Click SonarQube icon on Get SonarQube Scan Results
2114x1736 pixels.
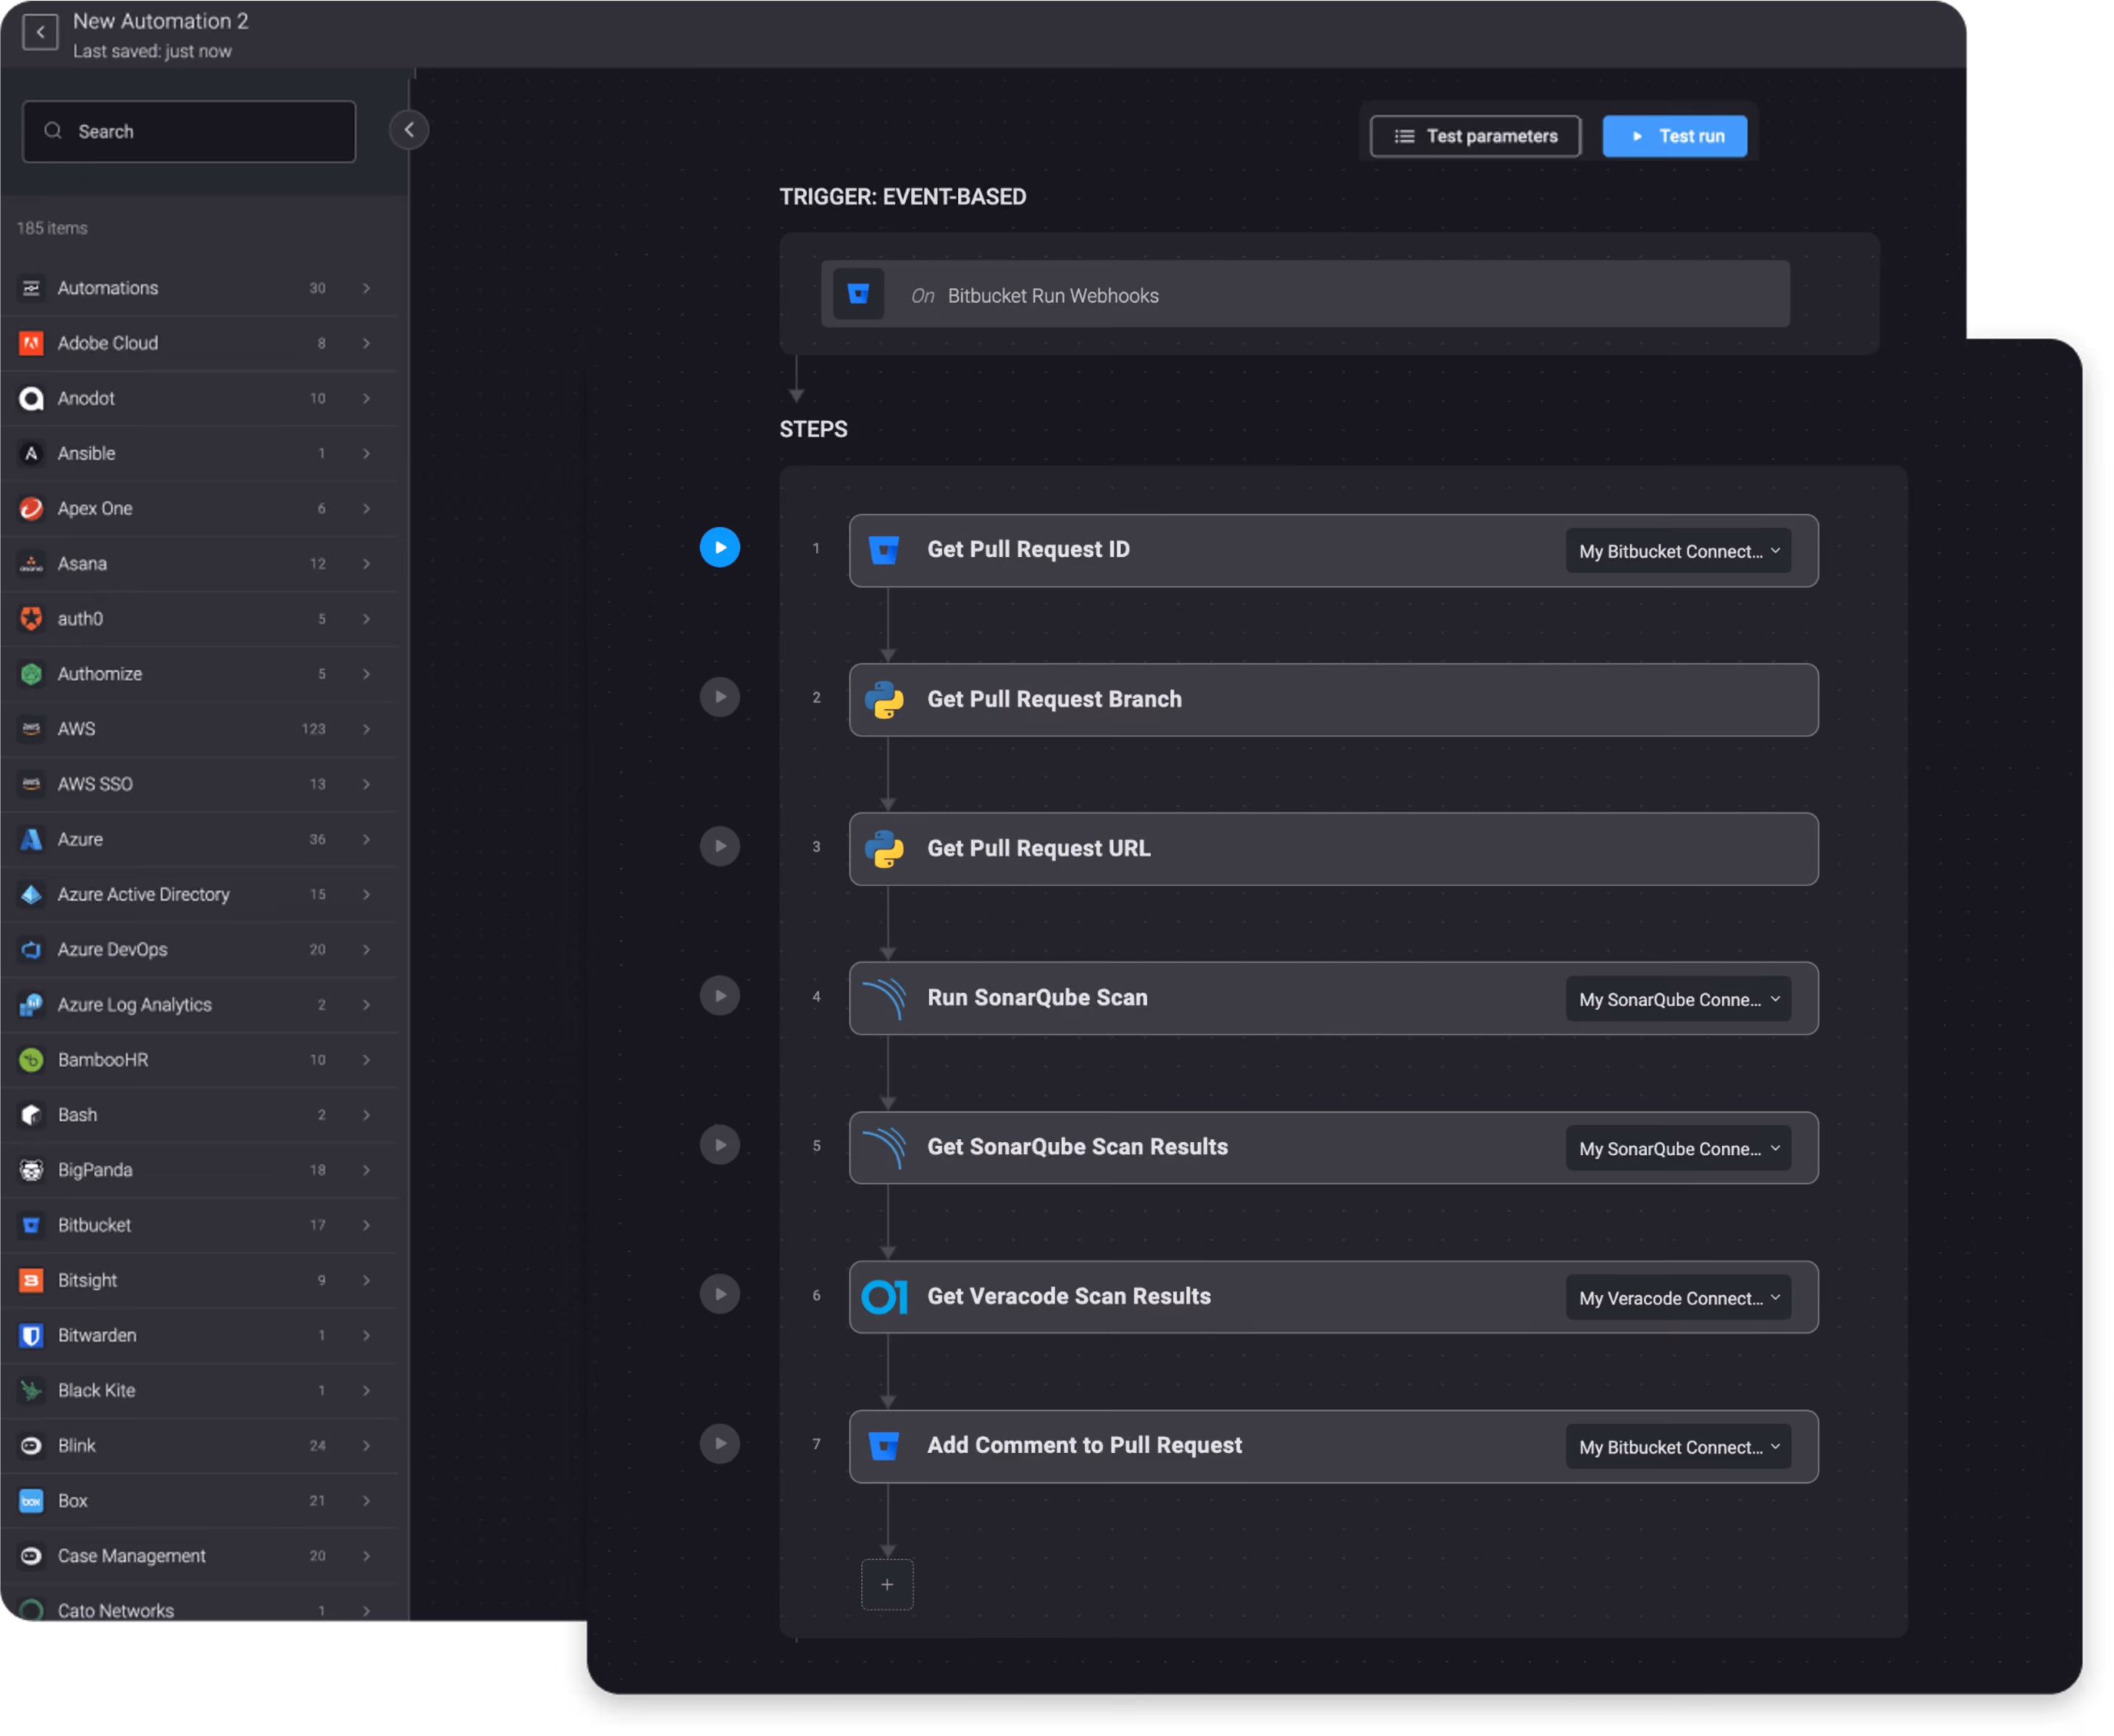(x=884, y=1147)
